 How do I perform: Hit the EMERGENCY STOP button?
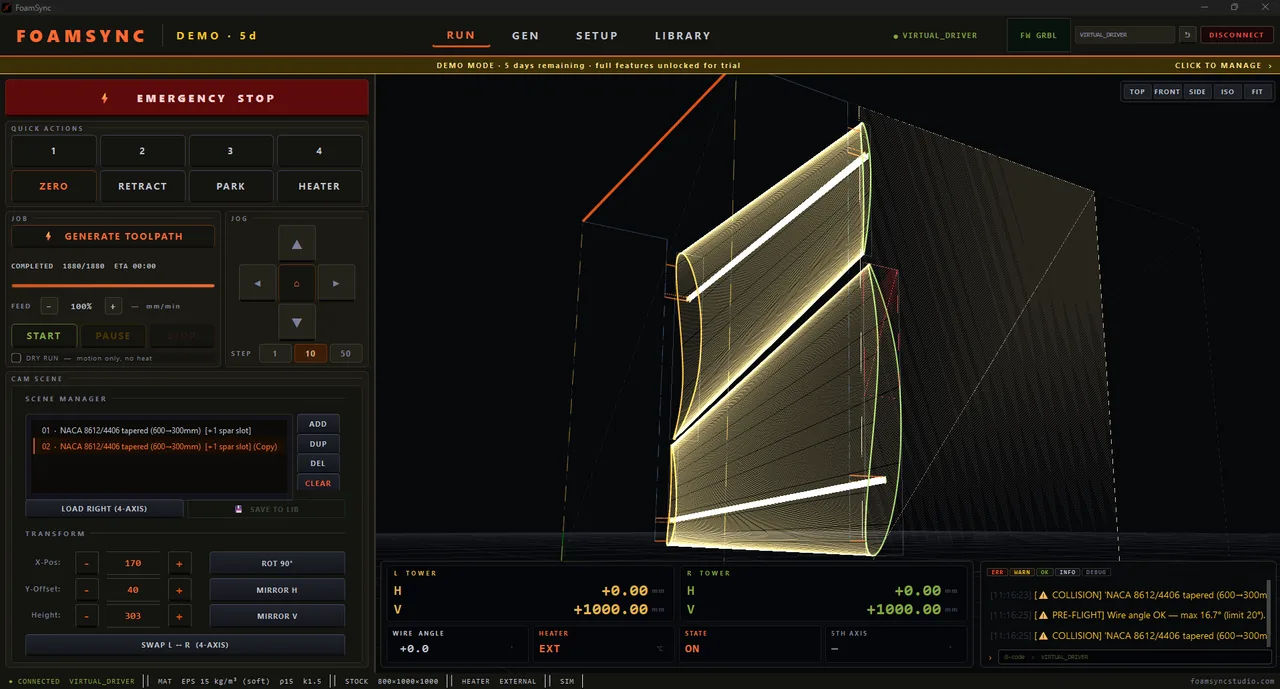tap(187, 98)
